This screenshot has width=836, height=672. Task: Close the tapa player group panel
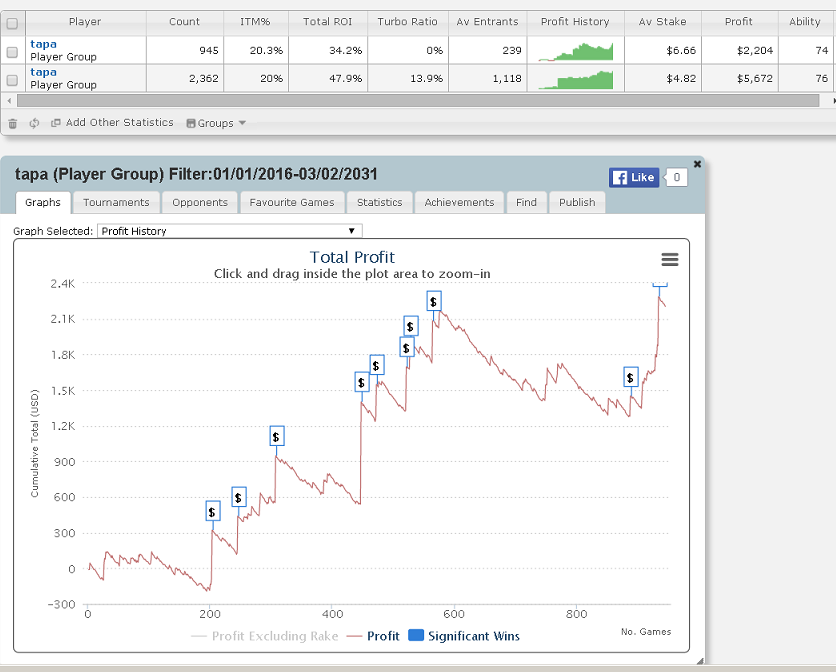pyautogui.click(x=697, y=163)
